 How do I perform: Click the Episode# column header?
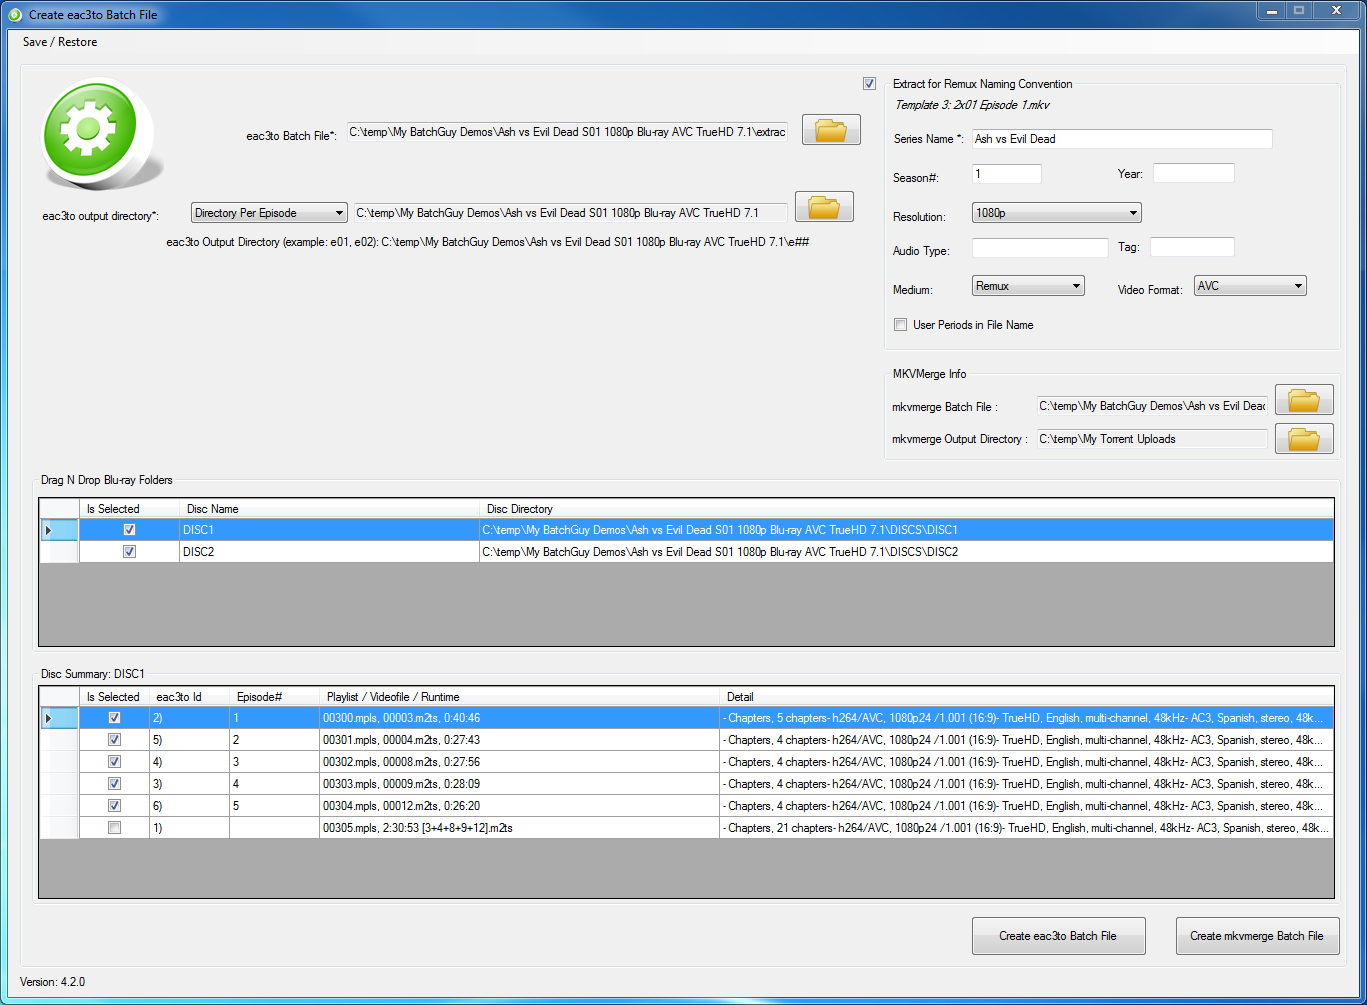tap(274, 697)
